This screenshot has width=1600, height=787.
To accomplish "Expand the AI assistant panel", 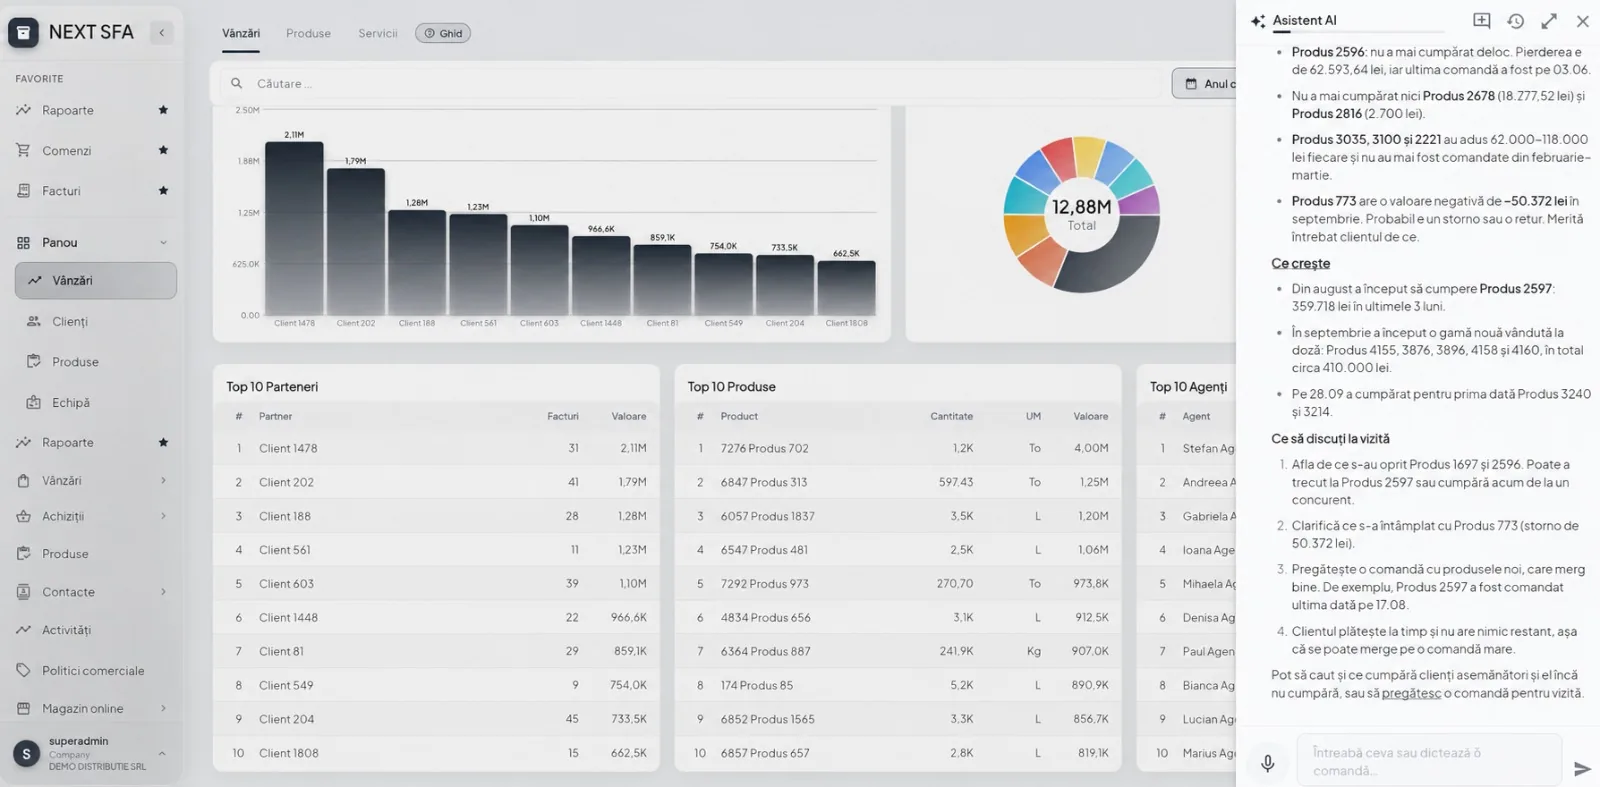I will [x=1549, y=20].
